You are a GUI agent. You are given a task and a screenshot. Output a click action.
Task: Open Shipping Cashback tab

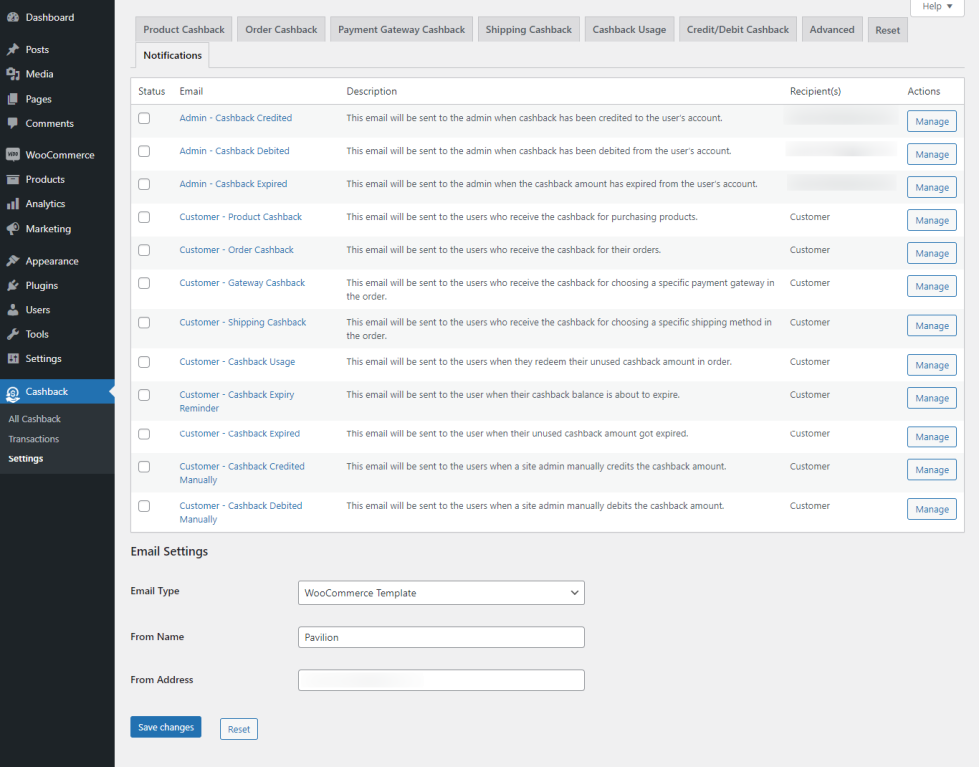(x=528, y=29)
